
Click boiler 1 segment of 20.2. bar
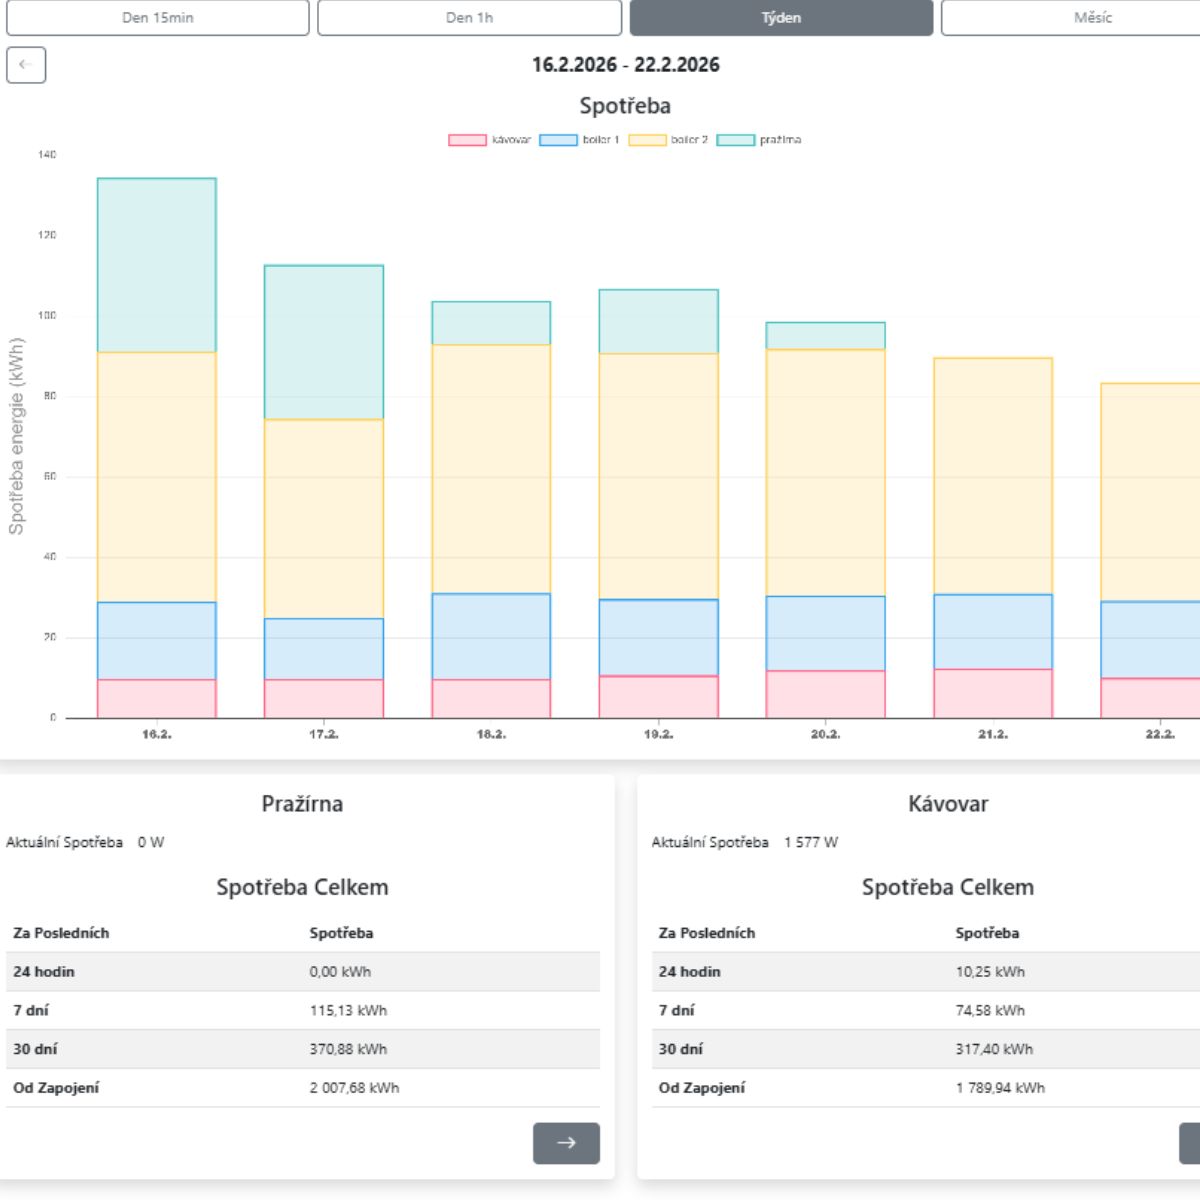coord(825,634)
